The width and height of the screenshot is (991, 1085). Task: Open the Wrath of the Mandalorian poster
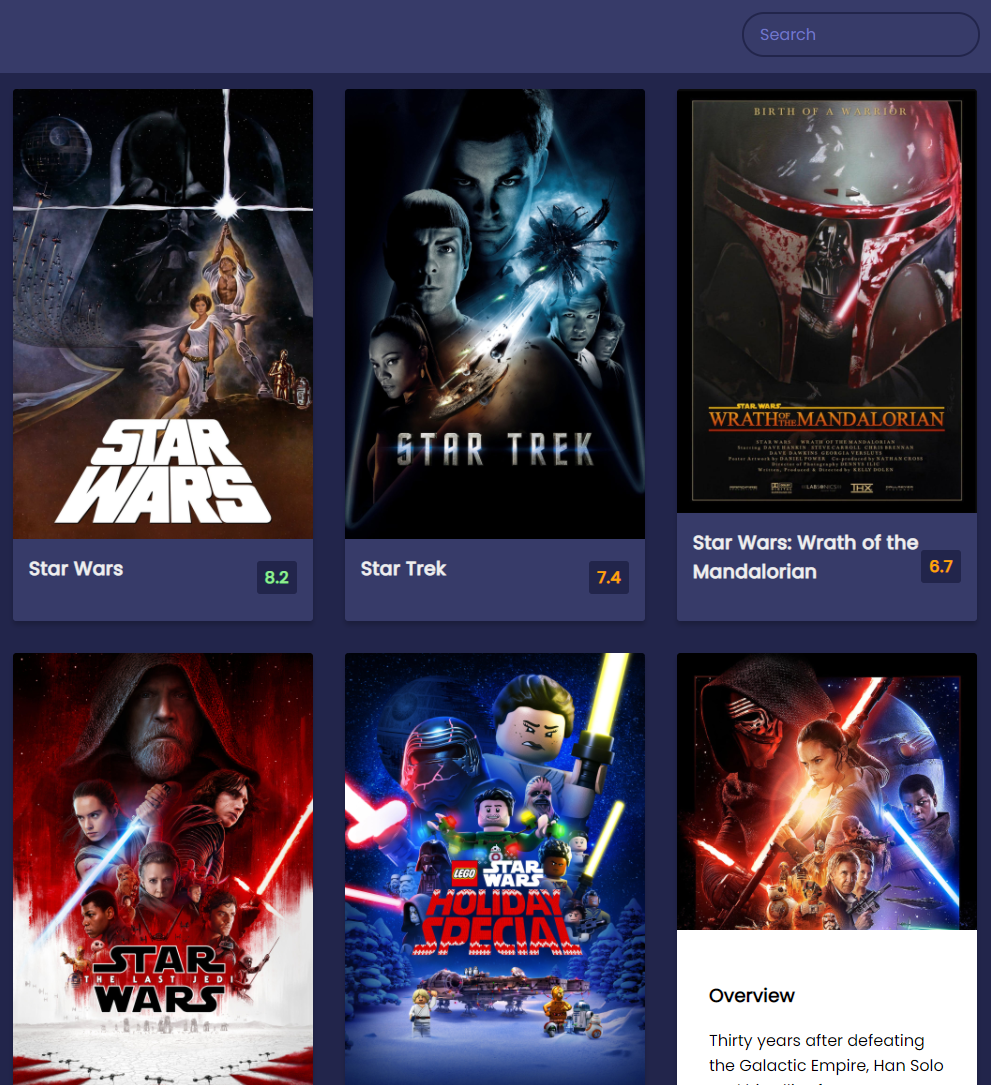827,301
